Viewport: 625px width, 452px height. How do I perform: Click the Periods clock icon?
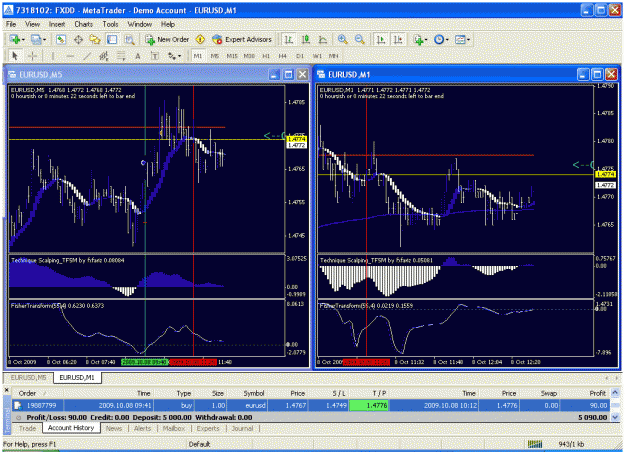pos(439,39)
